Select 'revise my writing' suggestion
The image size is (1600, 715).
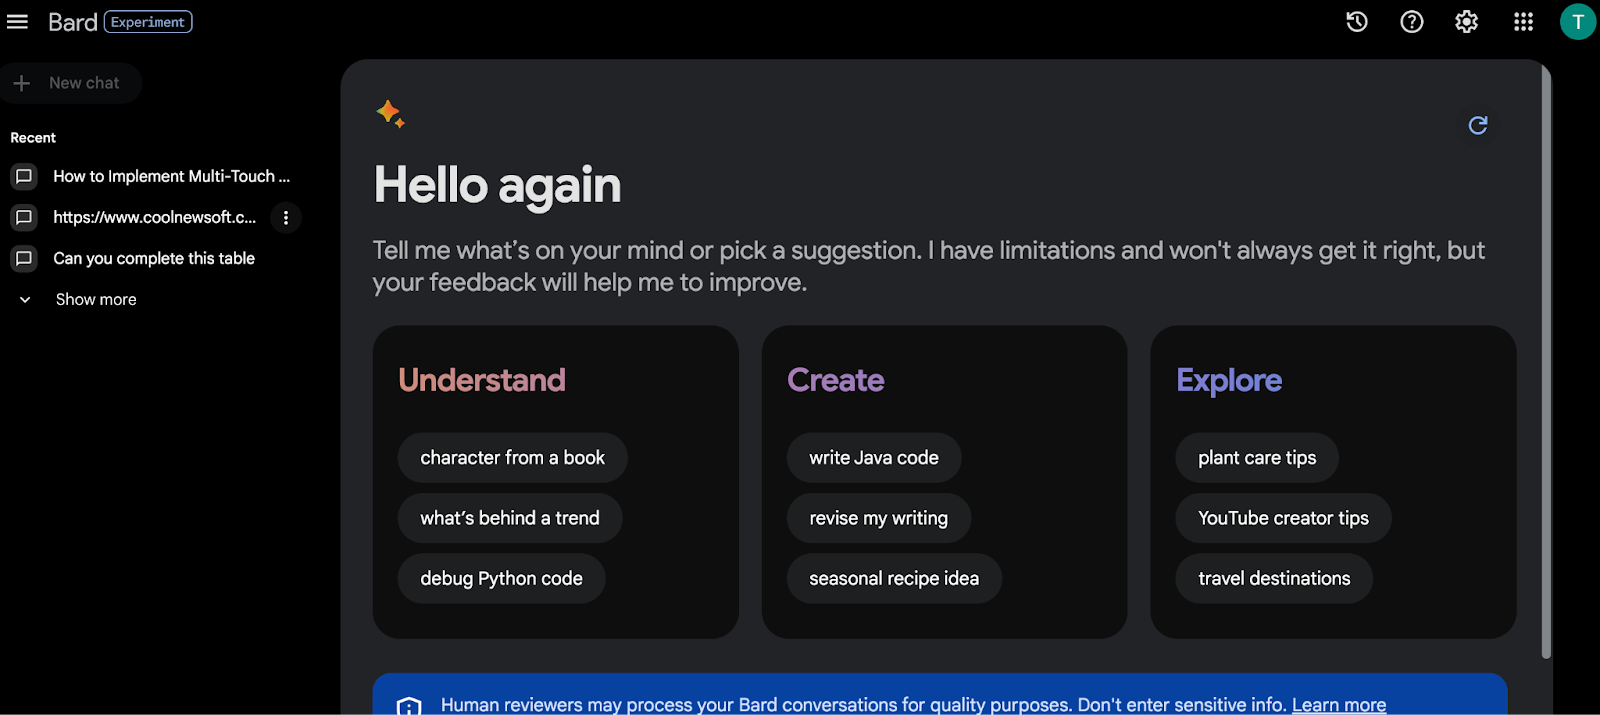click(879, 518)
